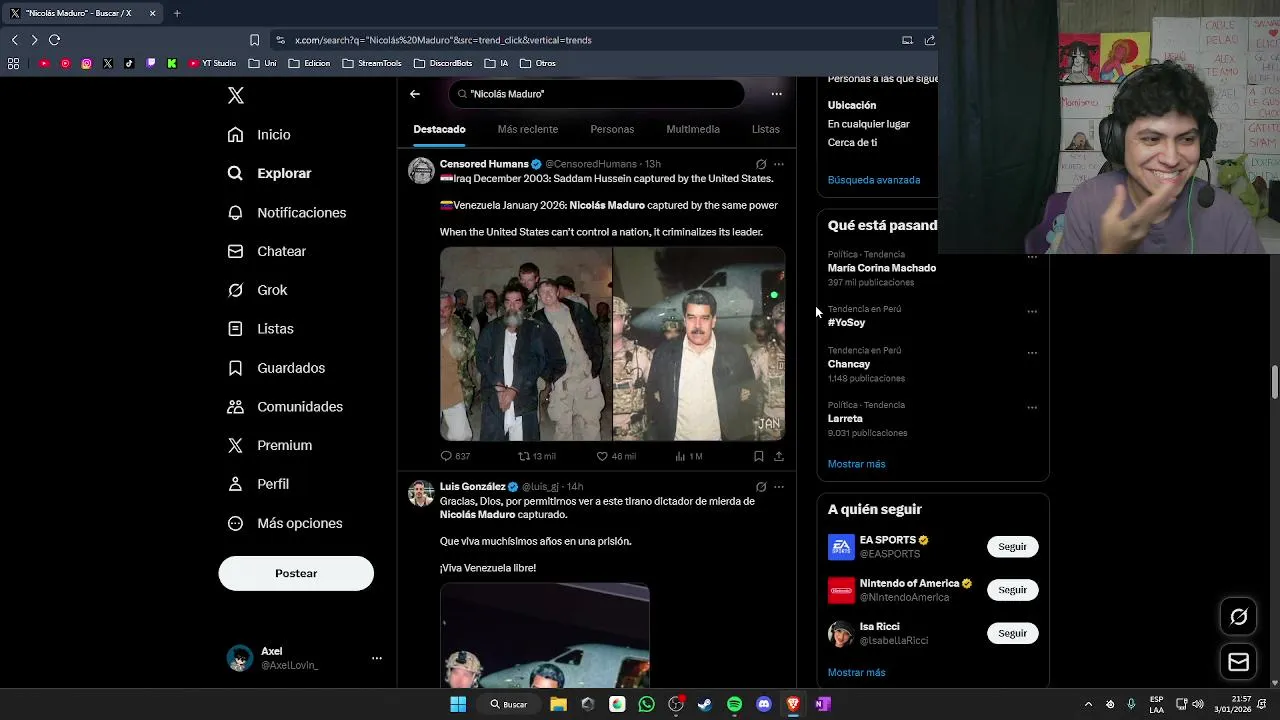Open YT Studio bookmark
Screen dimensions: 1280x720
coord(212,63)
